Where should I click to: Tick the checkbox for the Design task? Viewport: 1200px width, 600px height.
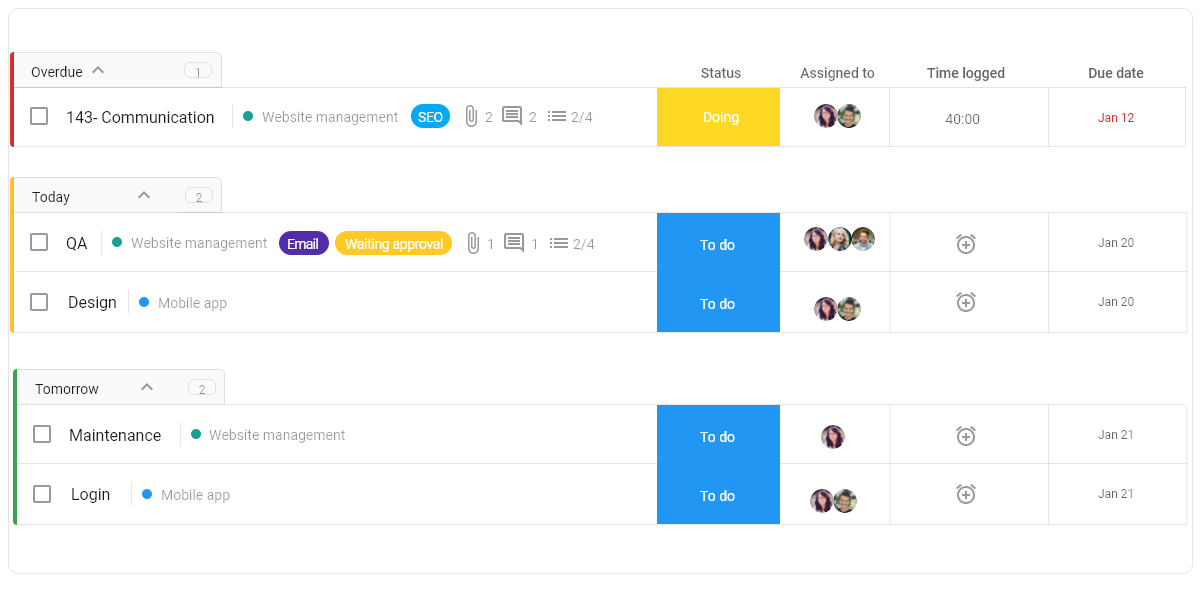[39, 302]
